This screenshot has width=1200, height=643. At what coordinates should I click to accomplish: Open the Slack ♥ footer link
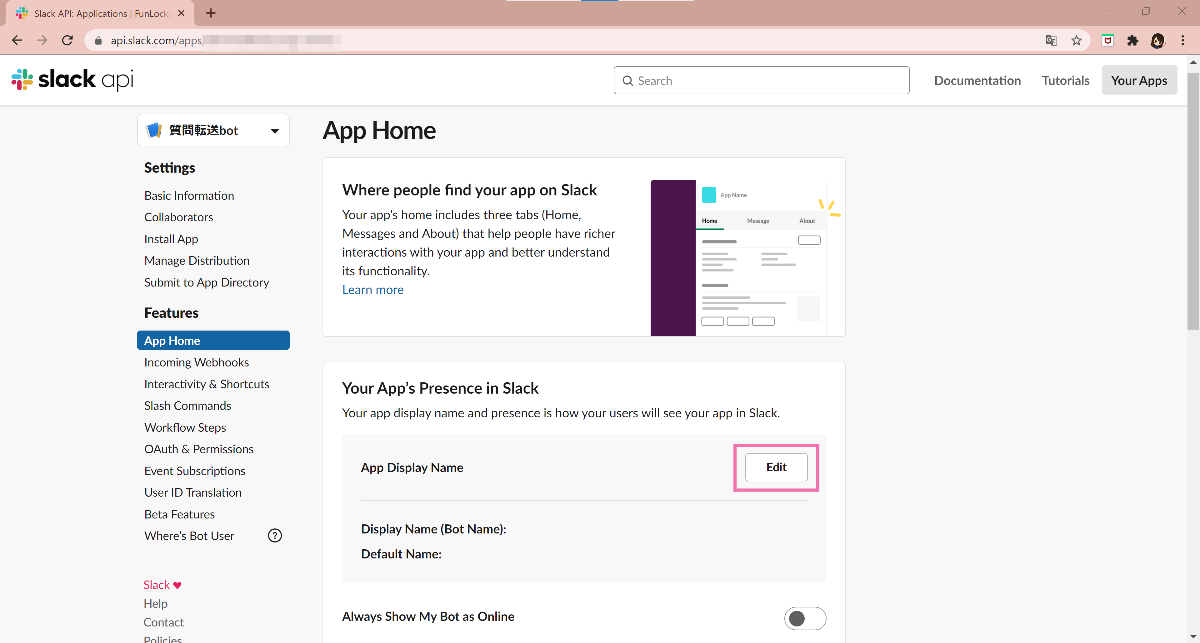(x=162, y=585)
